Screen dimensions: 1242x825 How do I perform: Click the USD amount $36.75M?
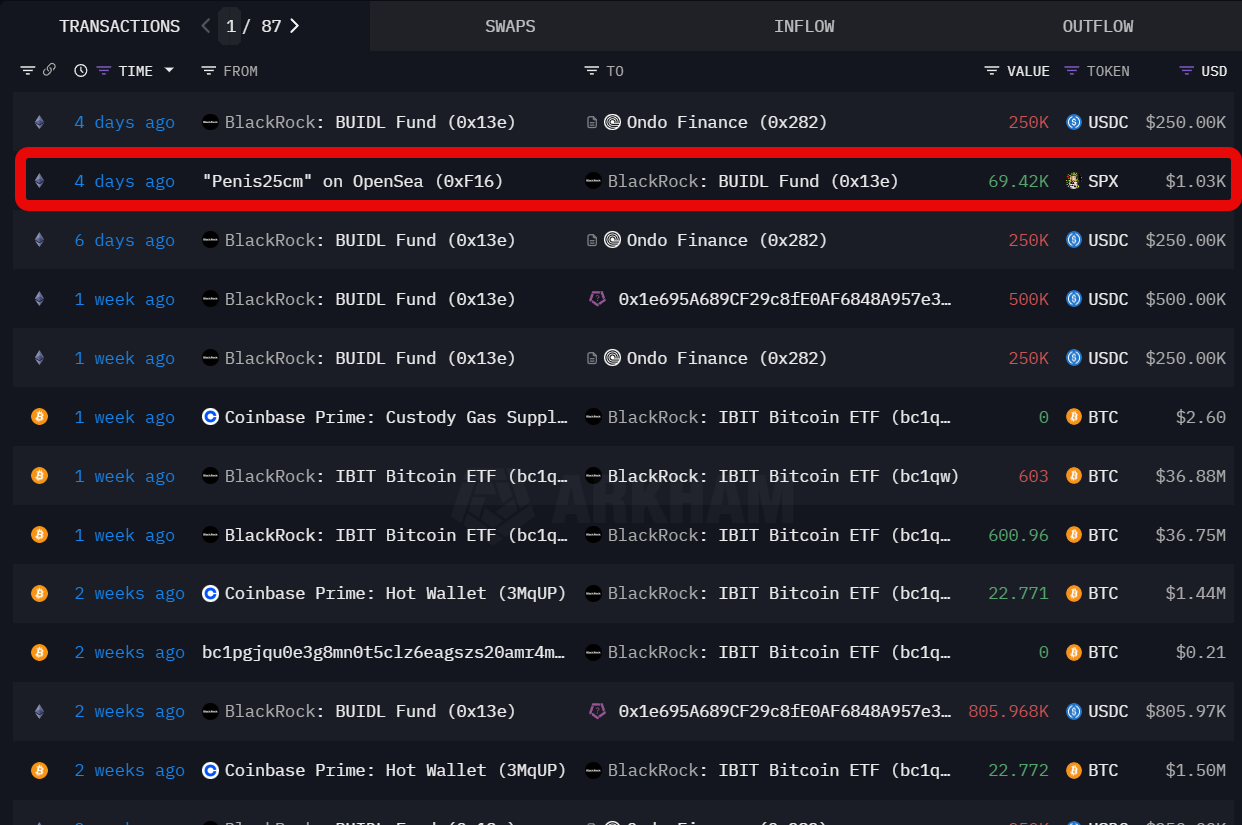coord(1190,535)
